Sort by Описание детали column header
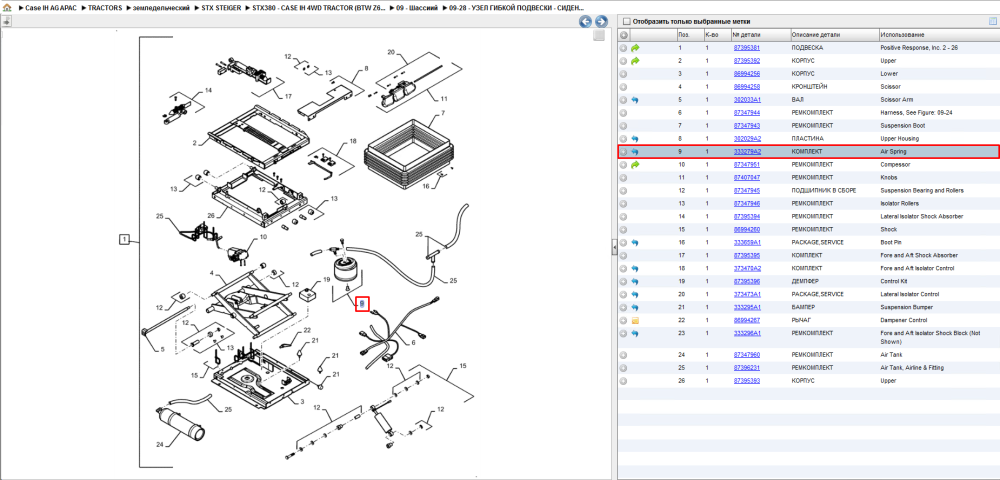Screen dimensions: 1000x480 click(833, 34)
